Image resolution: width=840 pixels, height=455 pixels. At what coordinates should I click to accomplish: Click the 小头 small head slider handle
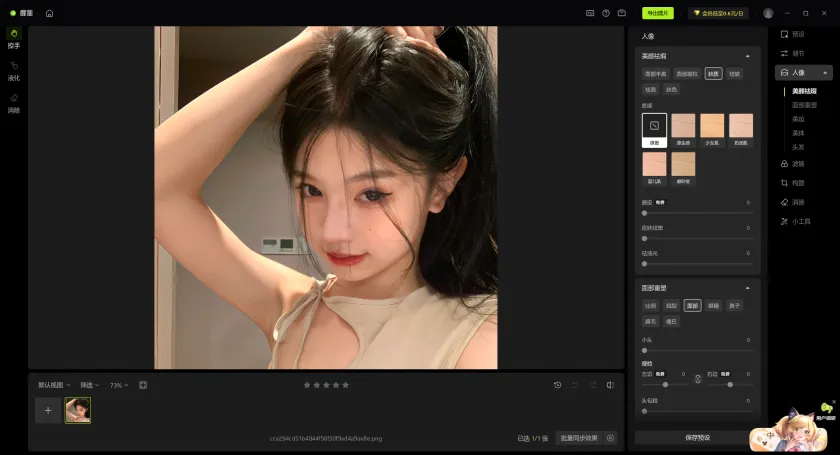tap(644, 350)
